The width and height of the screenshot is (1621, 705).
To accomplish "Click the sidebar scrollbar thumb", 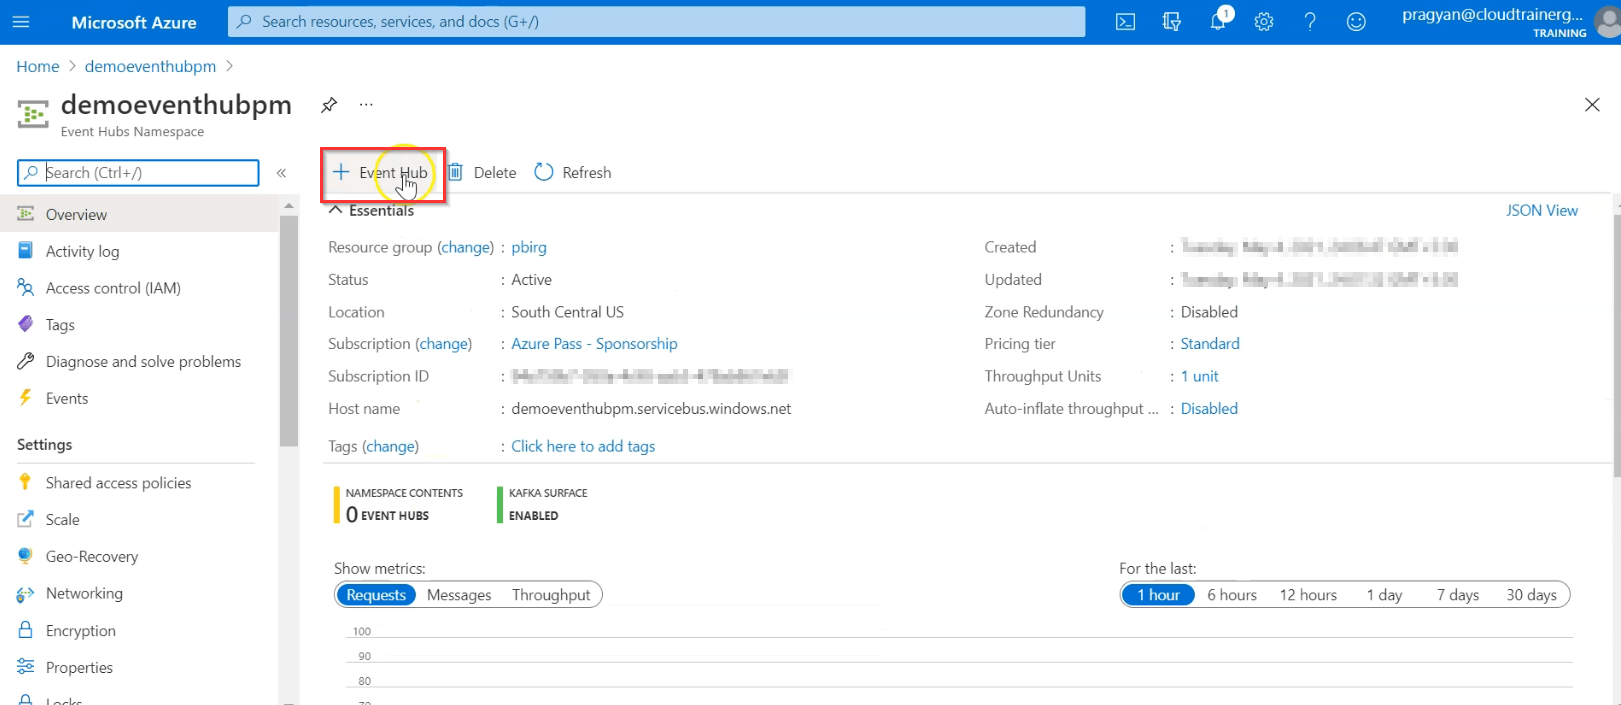I will coord(289,330).
